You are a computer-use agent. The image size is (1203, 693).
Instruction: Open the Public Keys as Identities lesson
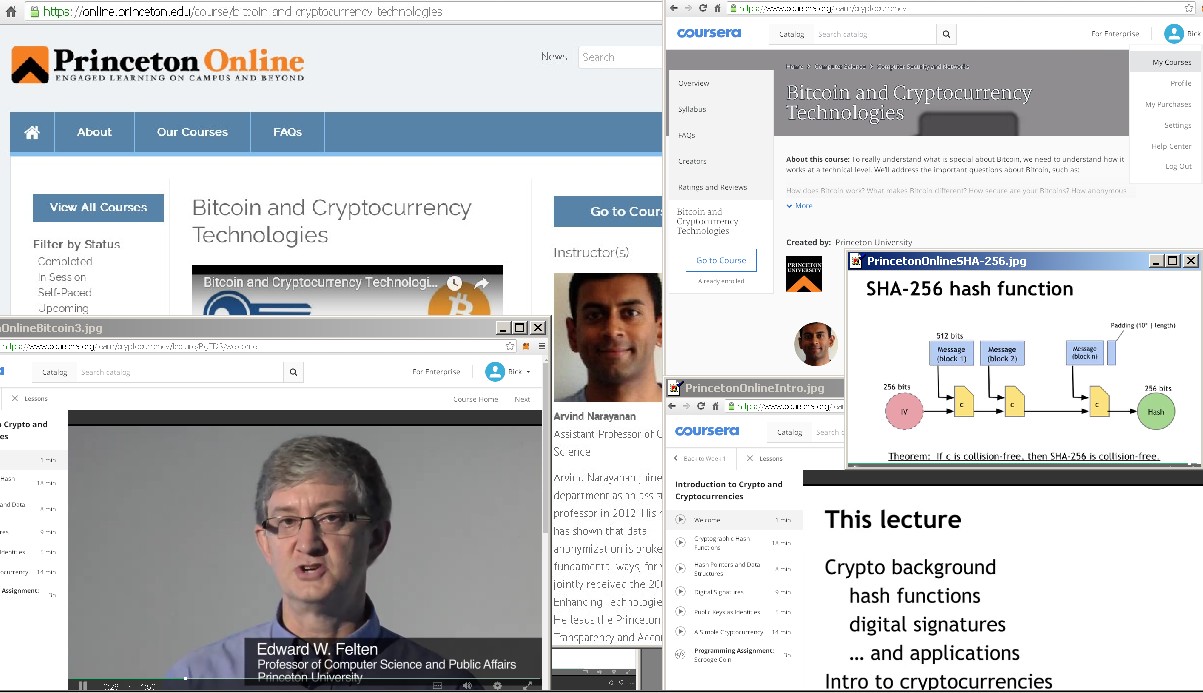[x=735, y=612]
